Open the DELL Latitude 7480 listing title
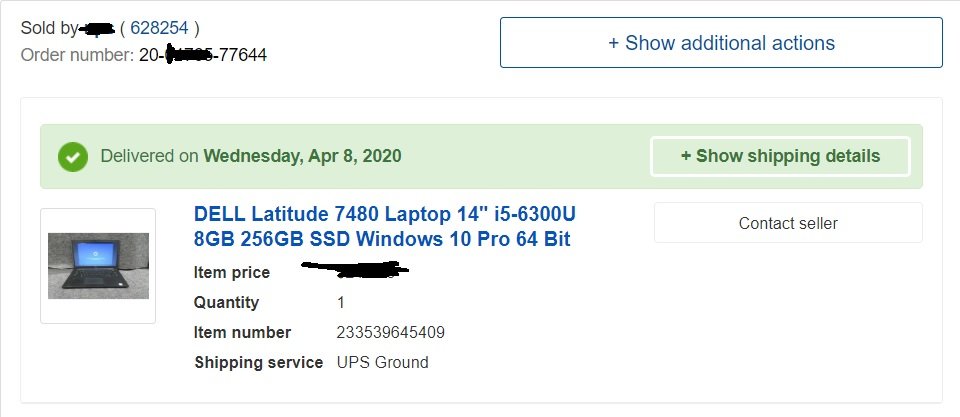This screenshot has width=960, height=417. [384, 226]
